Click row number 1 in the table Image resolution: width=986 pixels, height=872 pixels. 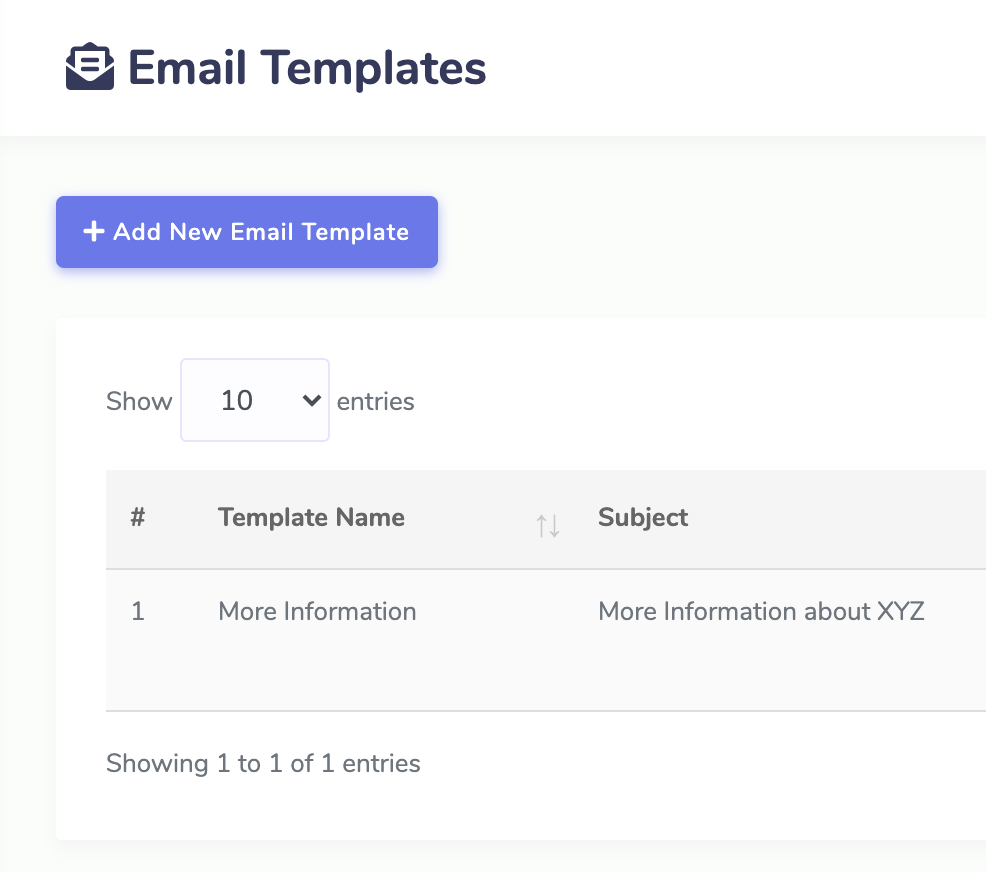(138, 611)
